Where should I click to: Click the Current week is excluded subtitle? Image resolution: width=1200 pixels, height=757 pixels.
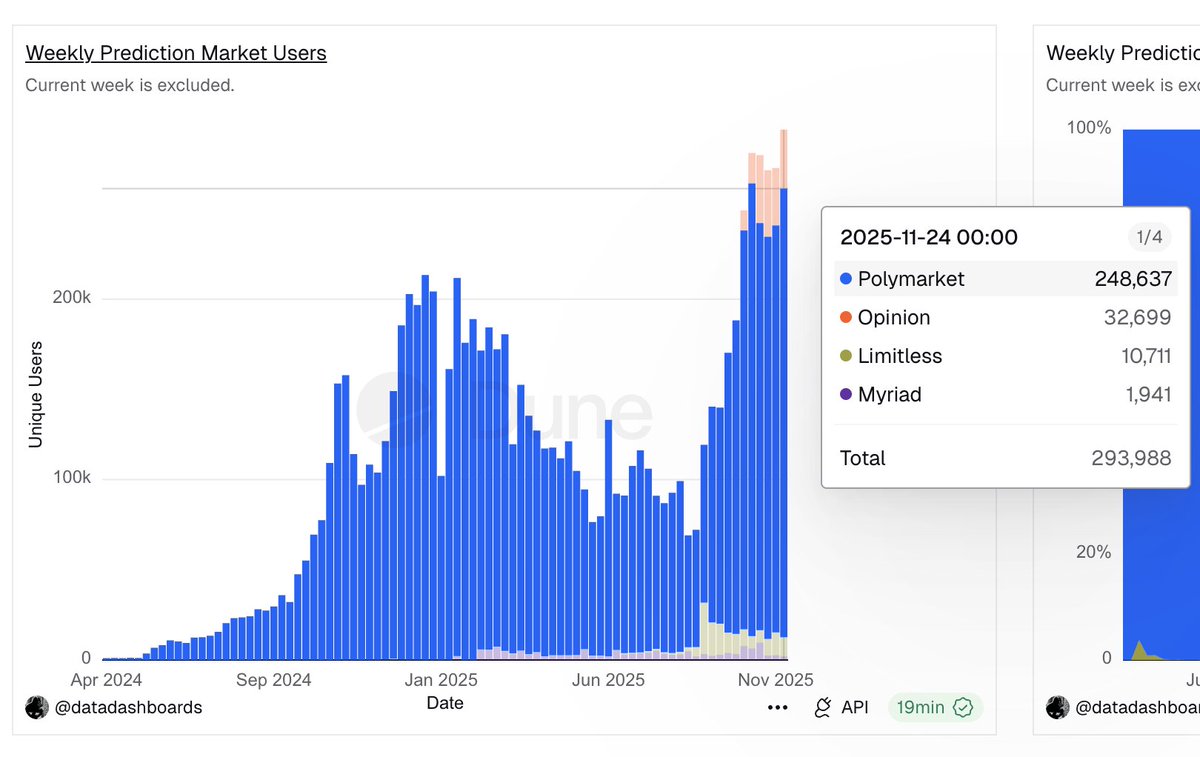pos(130,85)
